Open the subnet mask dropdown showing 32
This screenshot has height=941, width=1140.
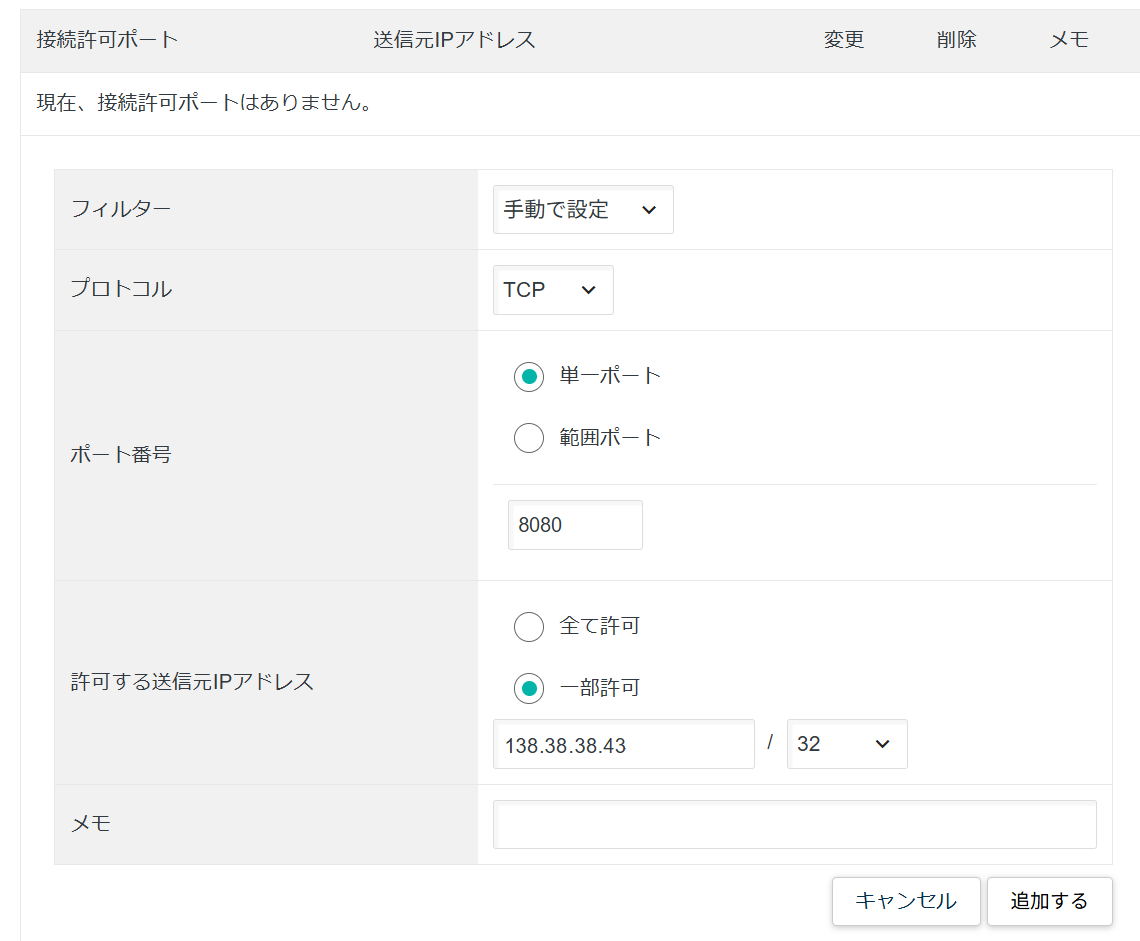(x=846, y=745)
